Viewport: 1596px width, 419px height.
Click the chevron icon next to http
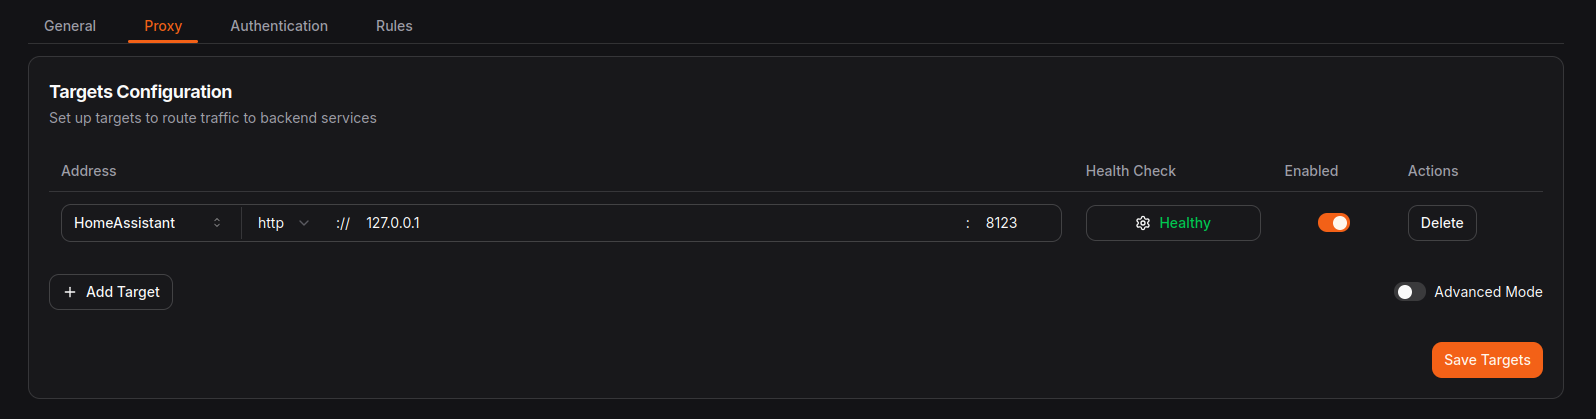[x=304, y=223]
